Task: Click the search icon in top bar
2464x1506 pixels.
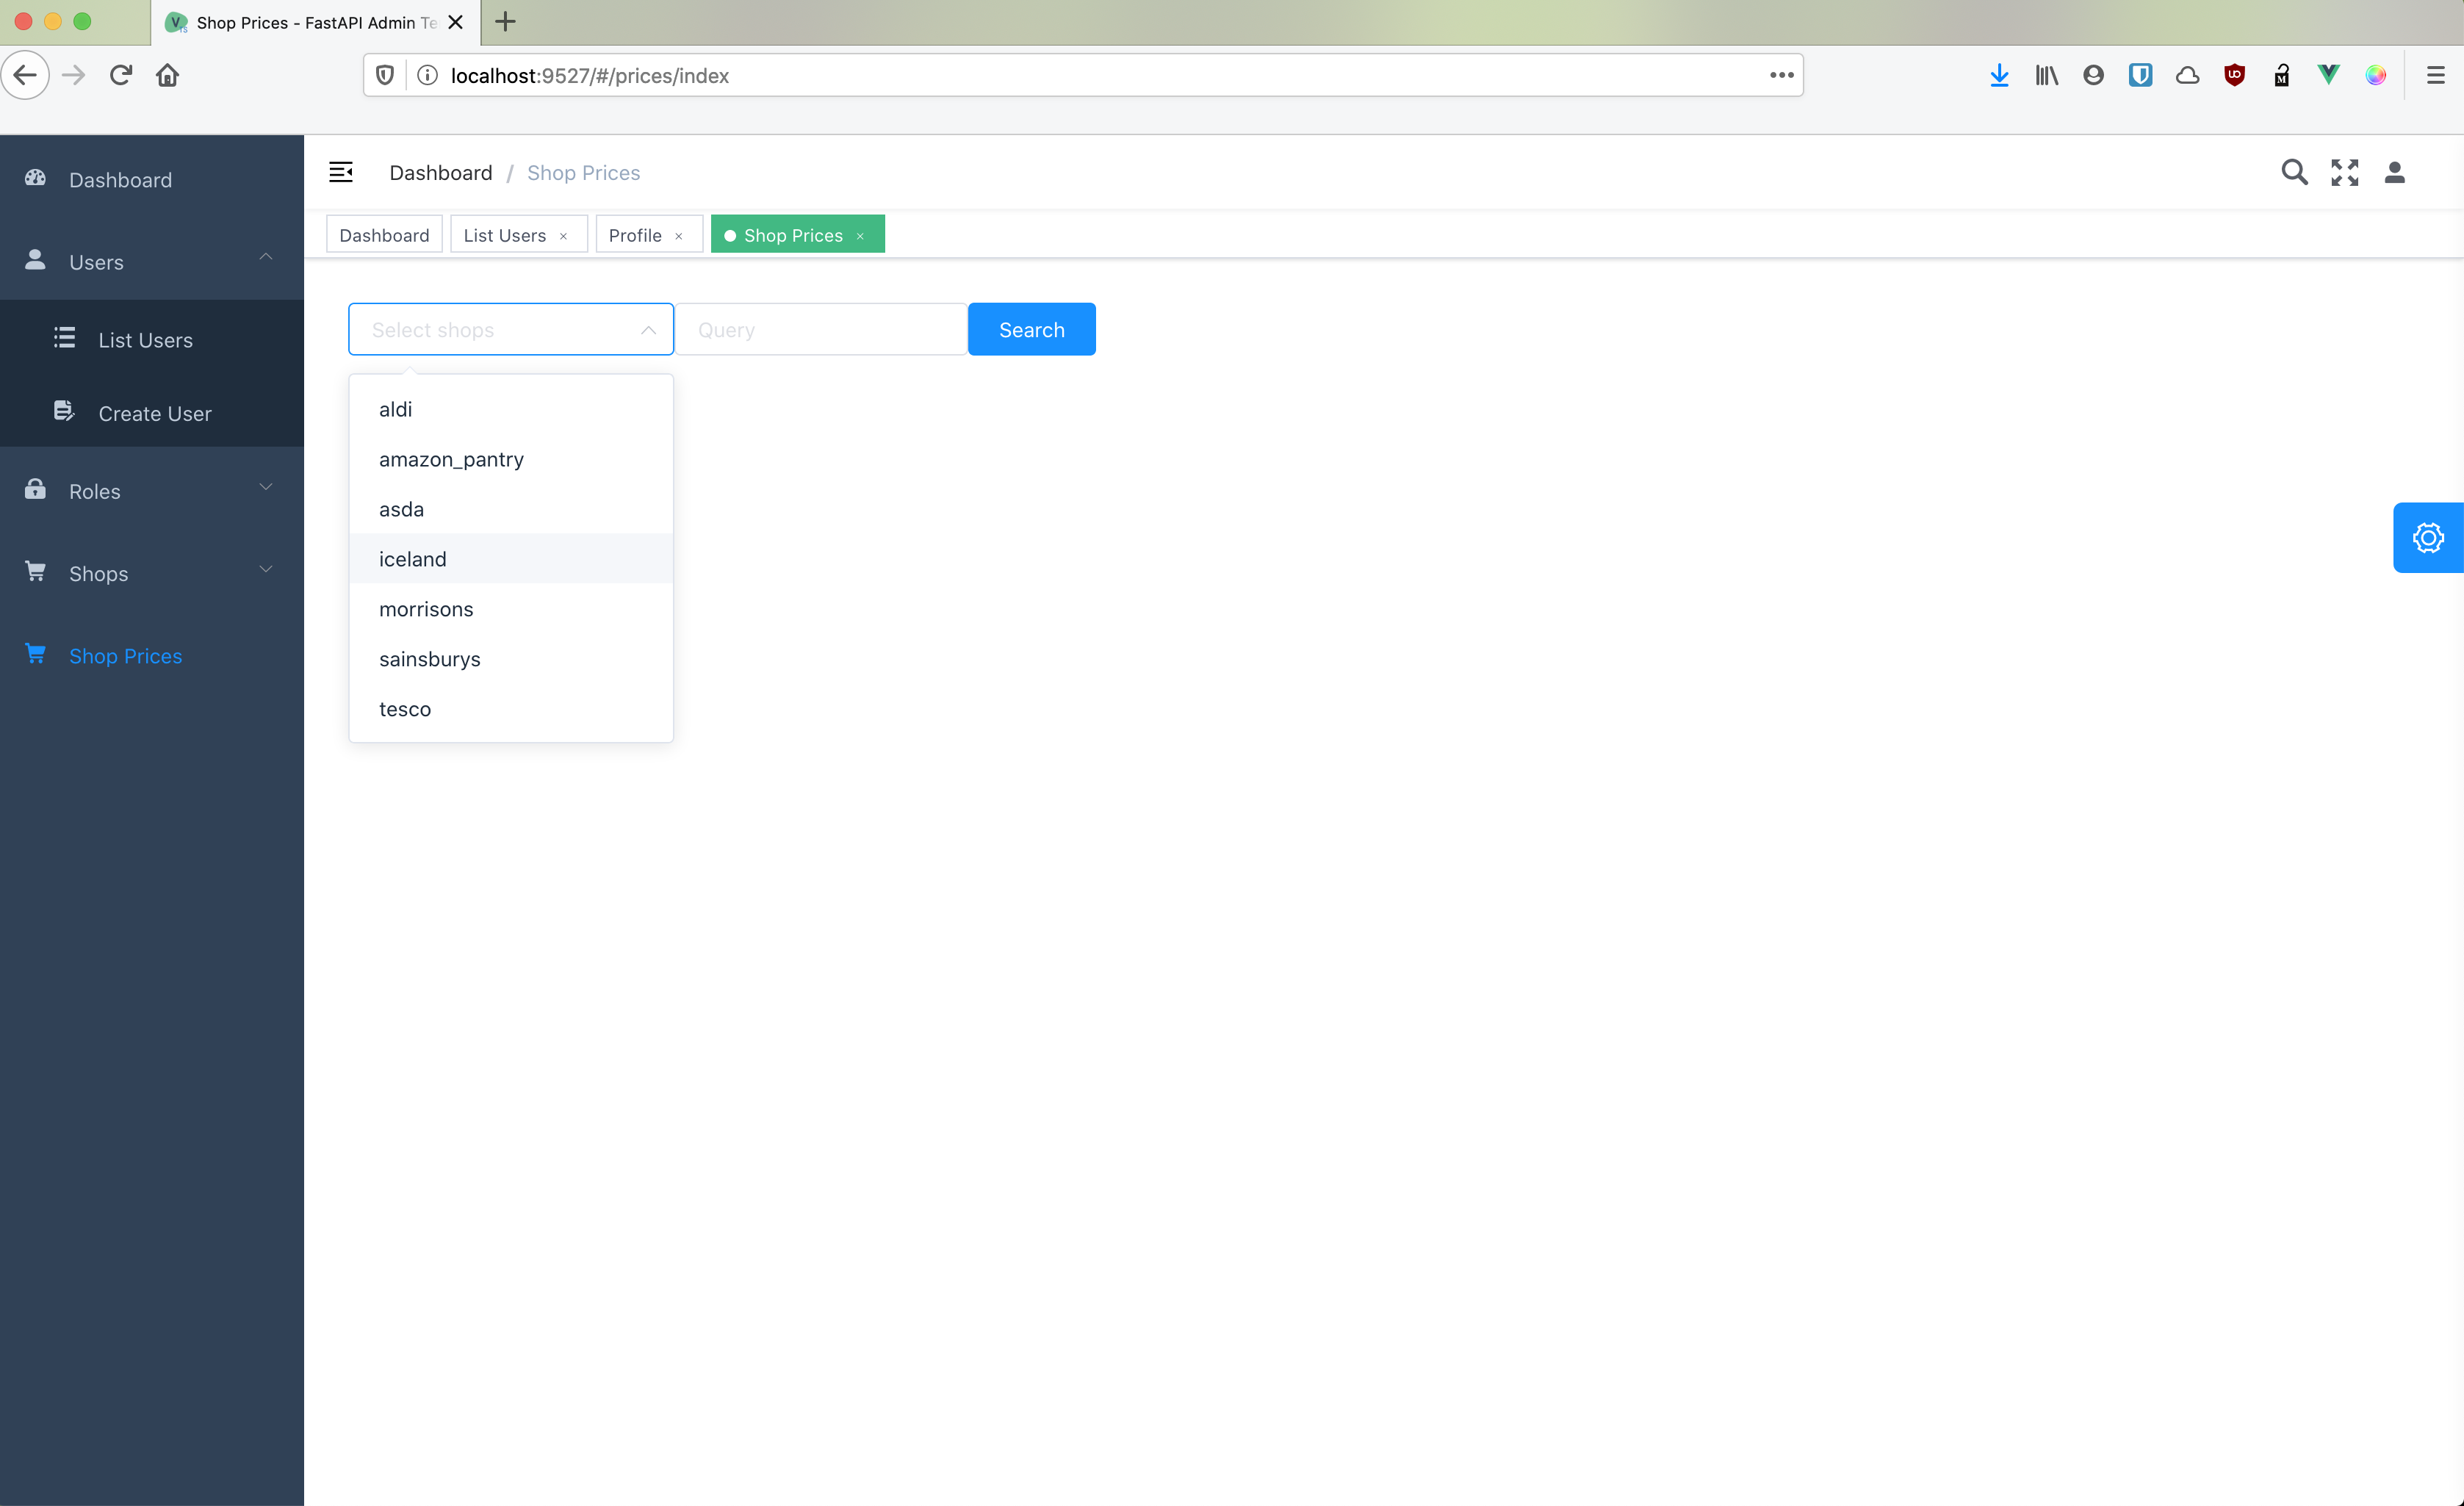Action: [x=2295, y=173]
